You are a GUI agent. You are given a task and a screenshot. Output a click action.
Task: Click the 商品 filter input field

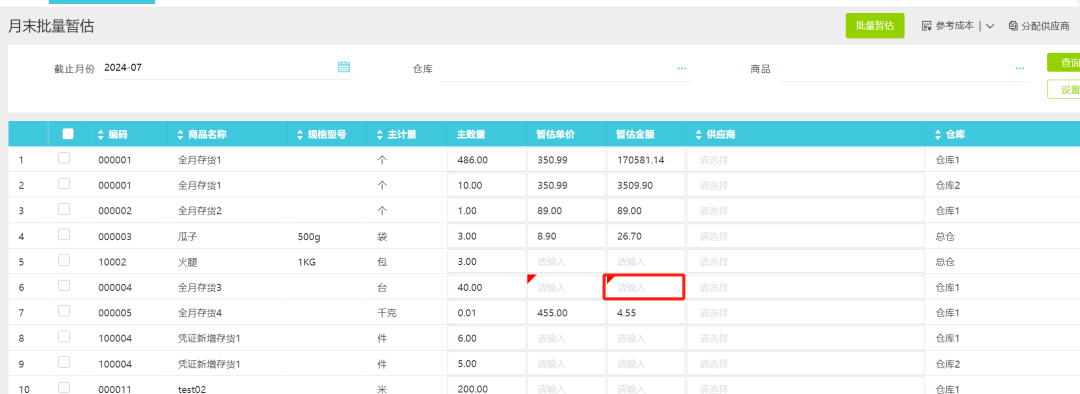(904, 68)
